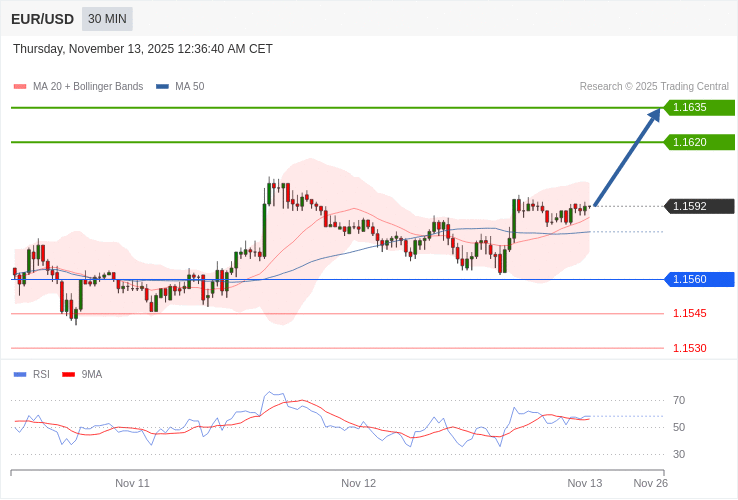Click the 1.1592 current price tag
738x500 pixels.
[x=699, y=206]
